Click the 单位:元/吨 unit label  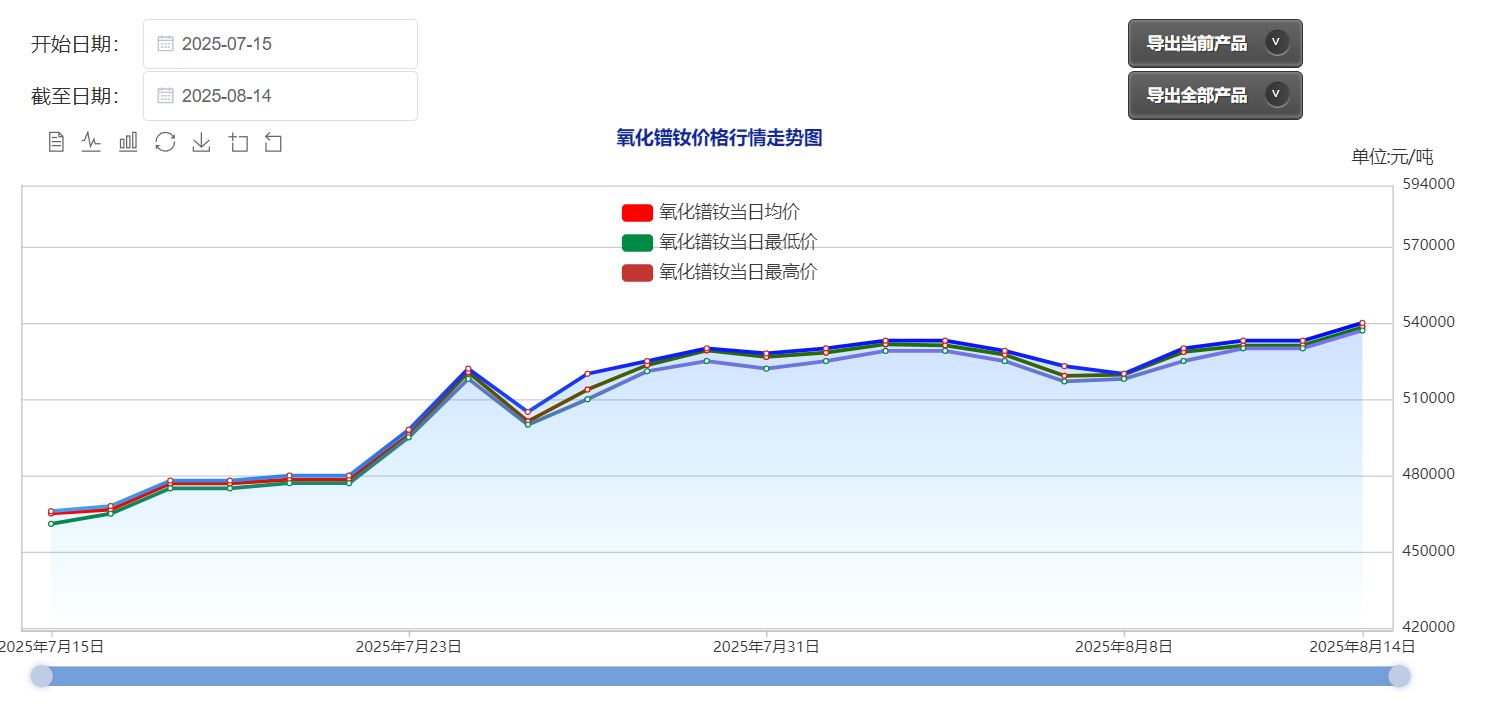coord(1392,157)
